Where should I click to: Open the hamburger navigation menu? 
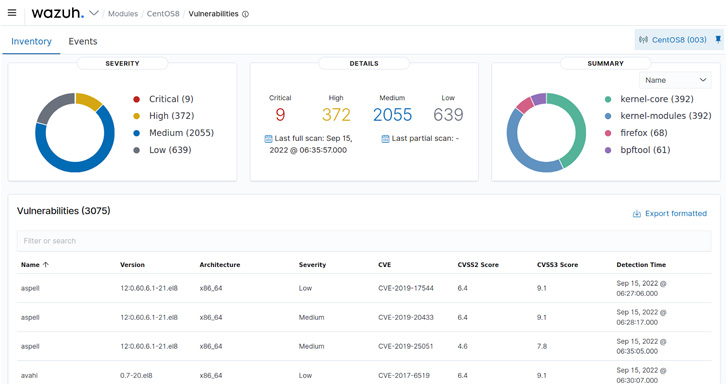(x=12, y=13)
